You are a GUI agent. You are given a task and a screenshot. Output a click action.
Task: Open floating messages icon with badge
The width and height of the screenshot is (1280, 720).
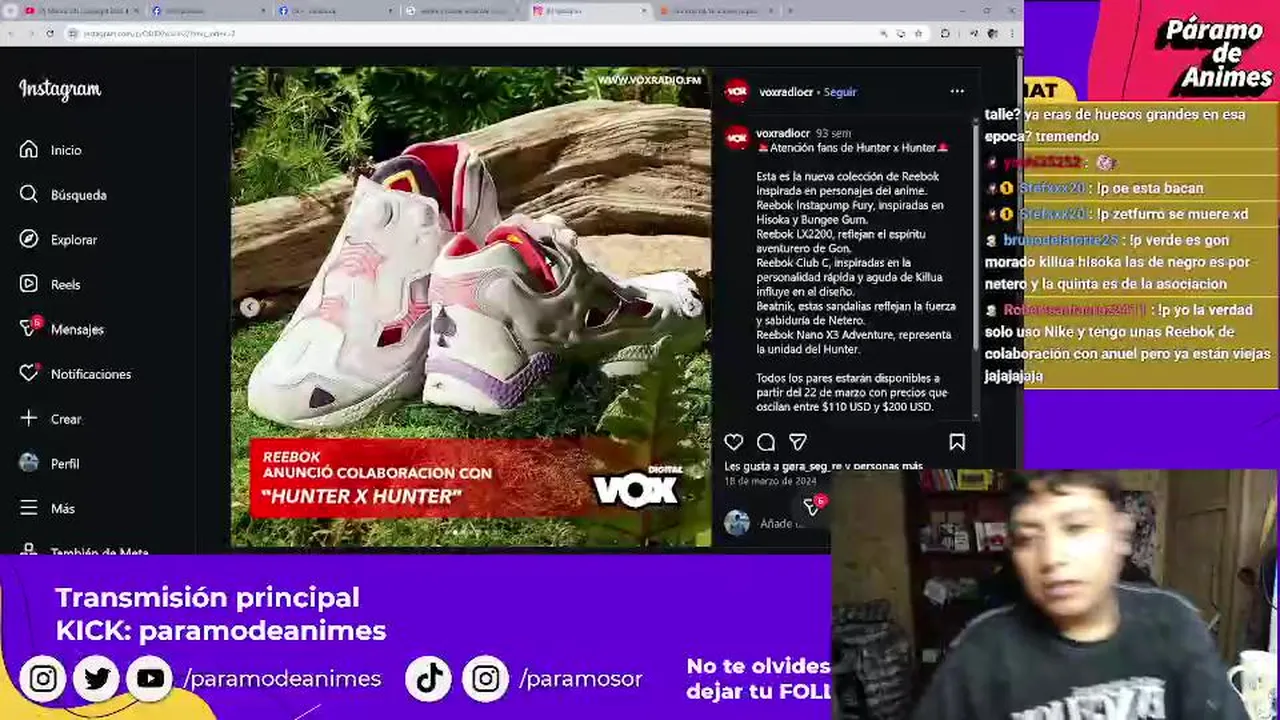point(813,507)
